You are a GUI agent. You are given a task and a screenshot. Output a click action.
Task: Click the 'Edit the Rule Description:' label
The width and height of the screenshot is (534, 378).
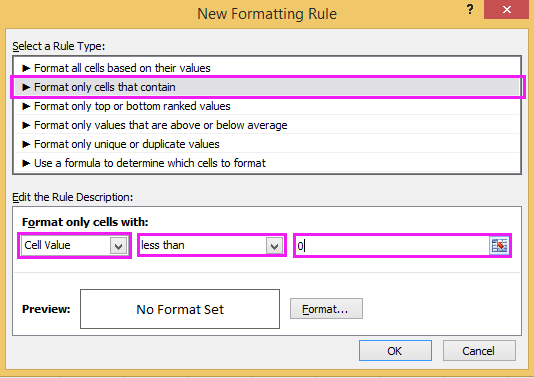73,197
